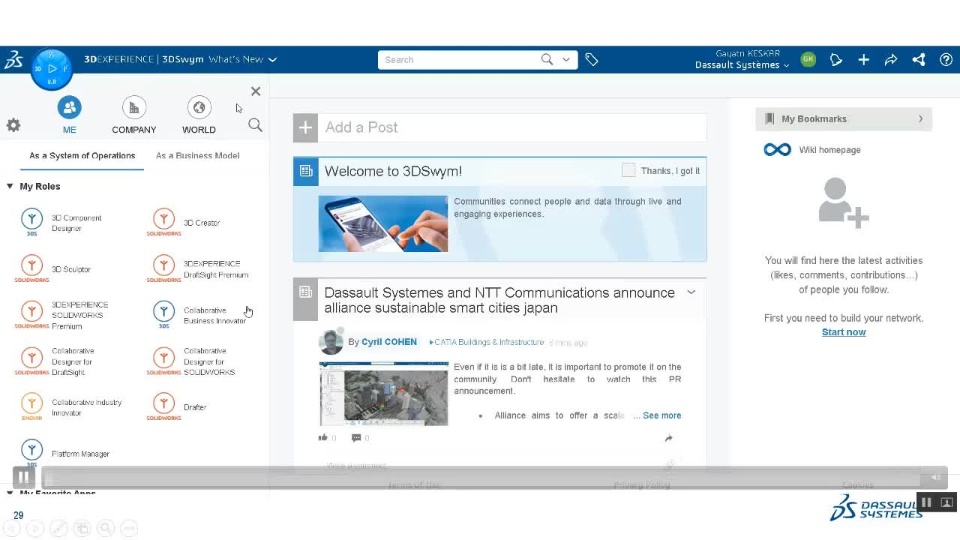
Task: Select 'As a Business Model' tab
Action: pyautogui.click(x=198, y=156)
